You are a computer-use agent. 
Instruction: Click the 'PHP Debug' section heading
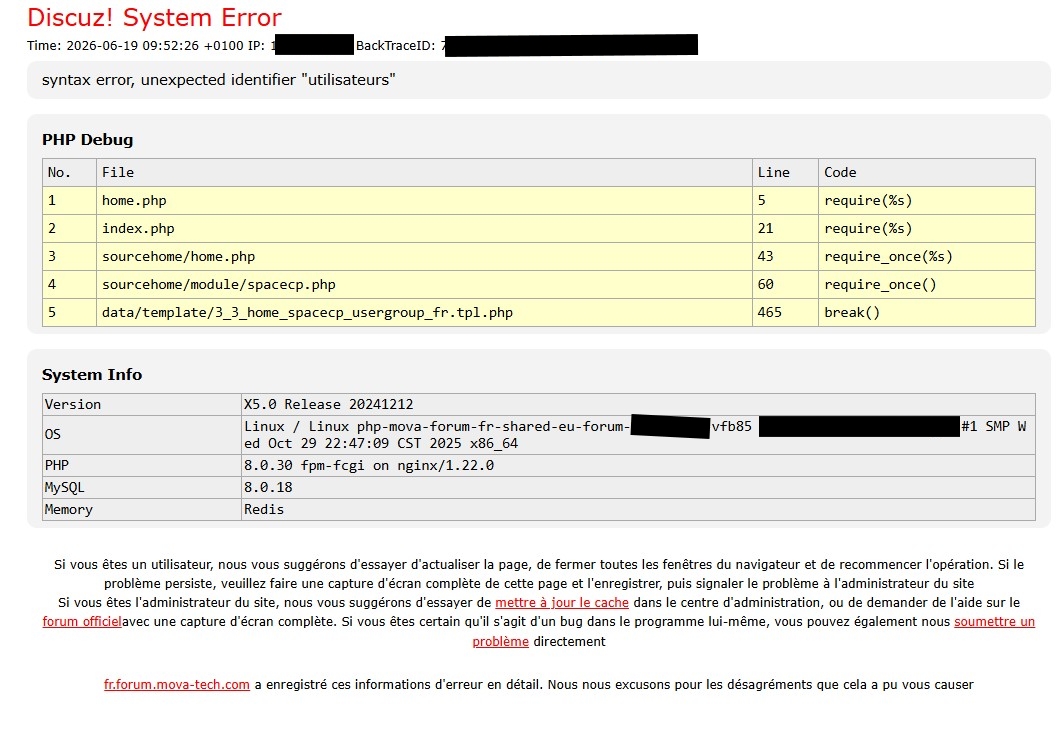click(x=88, y=140)
